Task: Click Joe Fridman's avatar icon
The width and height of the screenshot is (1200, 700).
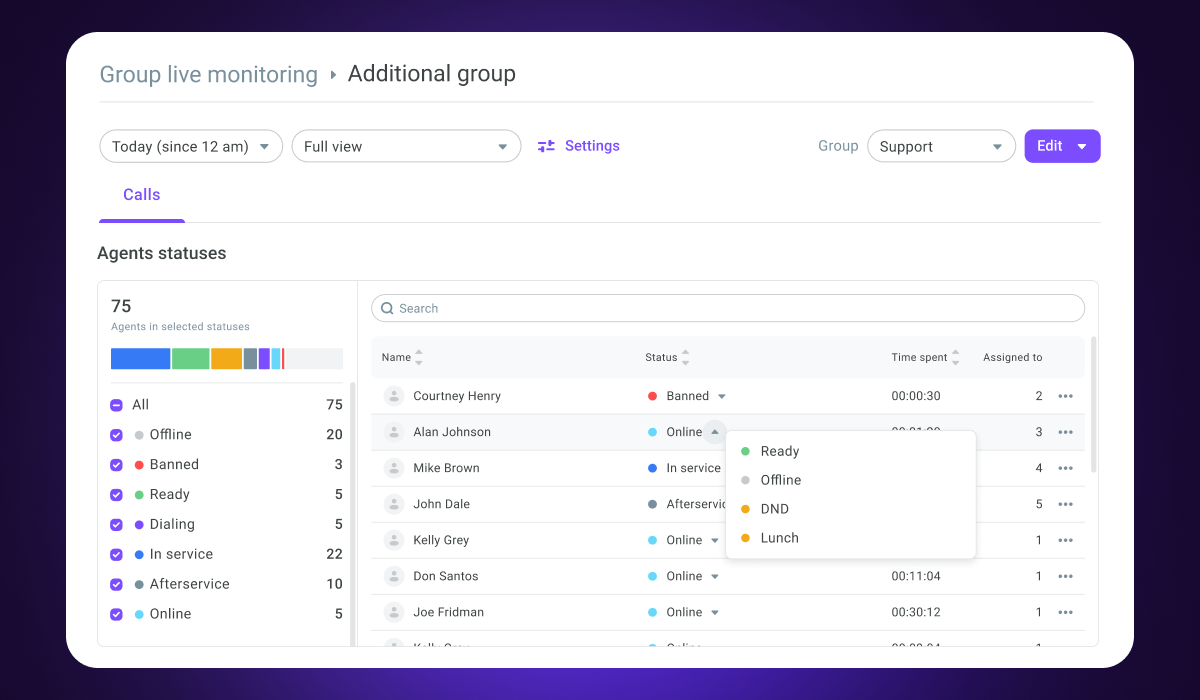Action: [394, 612]
